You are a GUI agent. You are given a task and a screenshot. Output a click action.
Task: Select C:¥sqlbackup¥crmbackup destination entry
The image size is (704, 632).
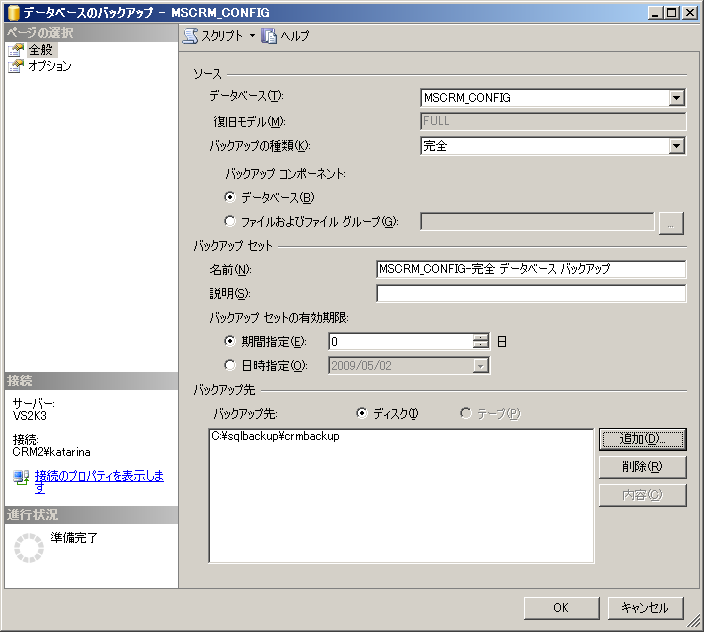(275, 436)
